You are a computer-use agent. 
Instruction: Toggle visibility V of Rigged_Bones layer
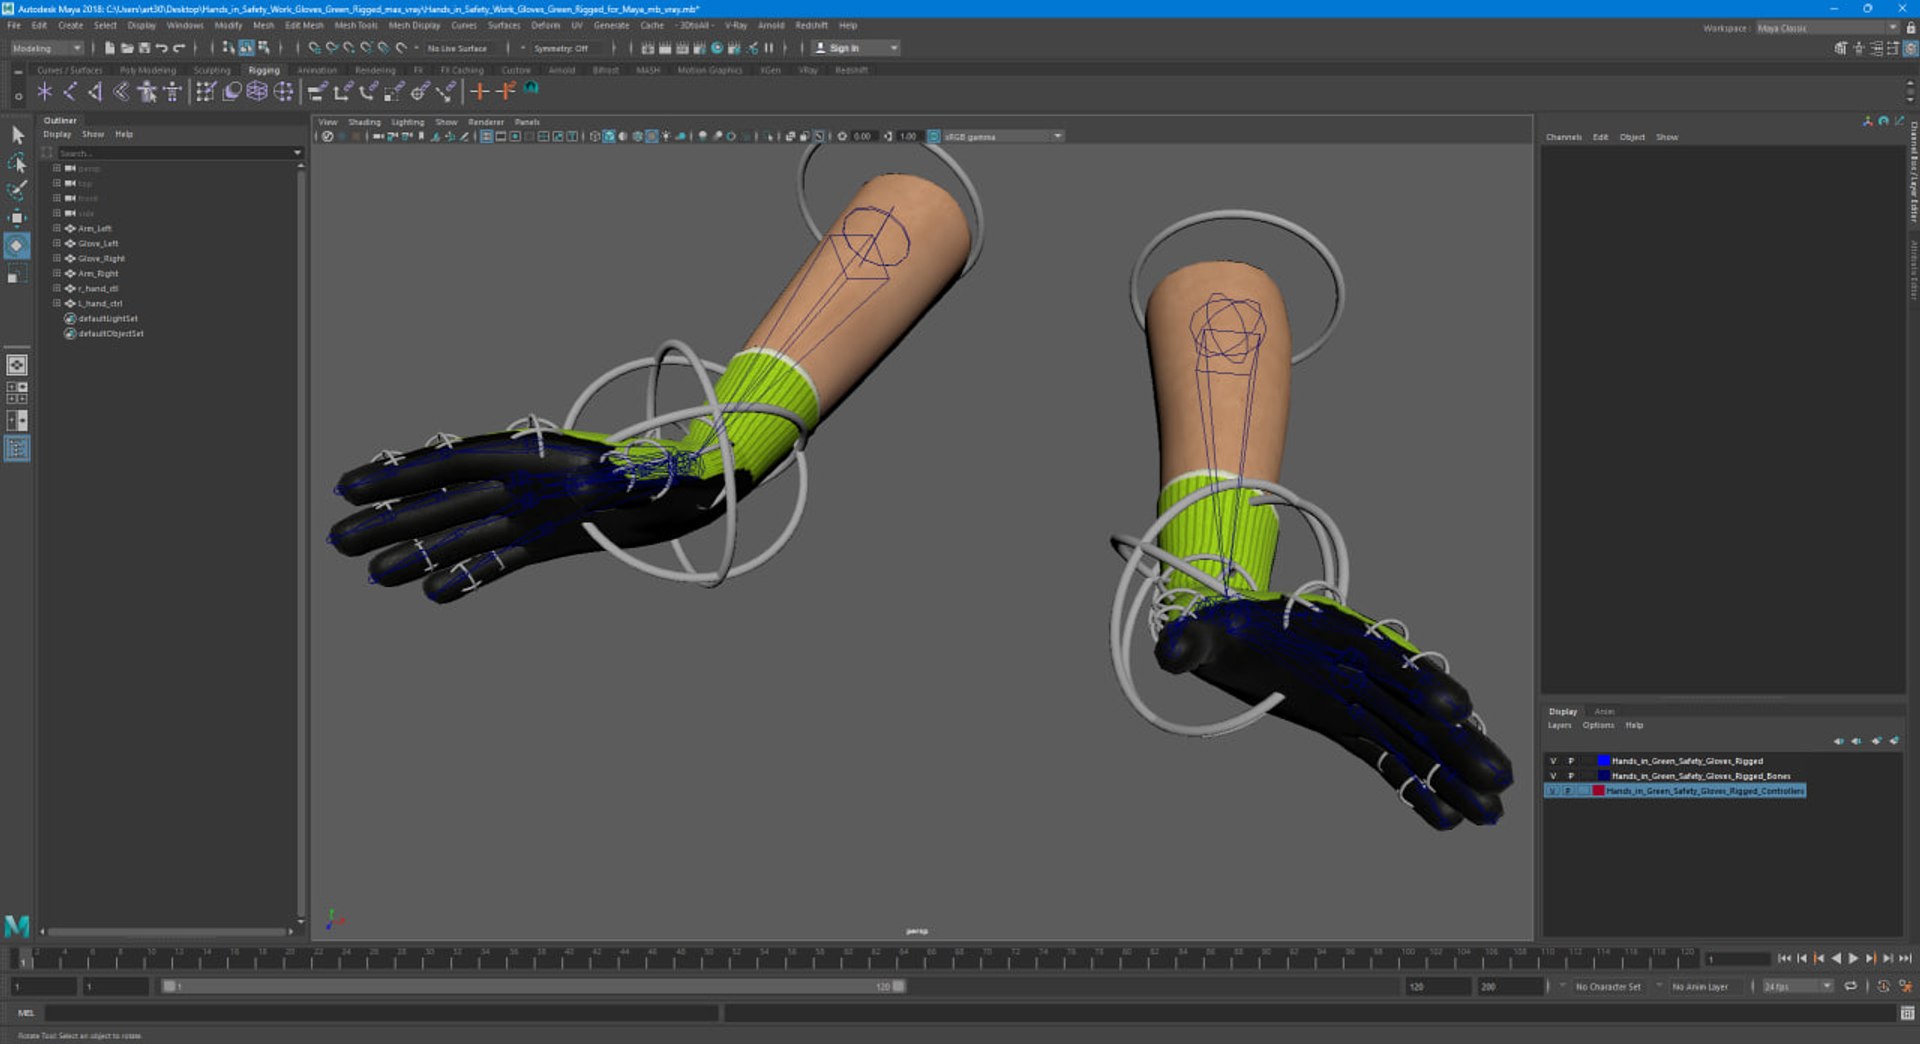tap(1553, 776)
